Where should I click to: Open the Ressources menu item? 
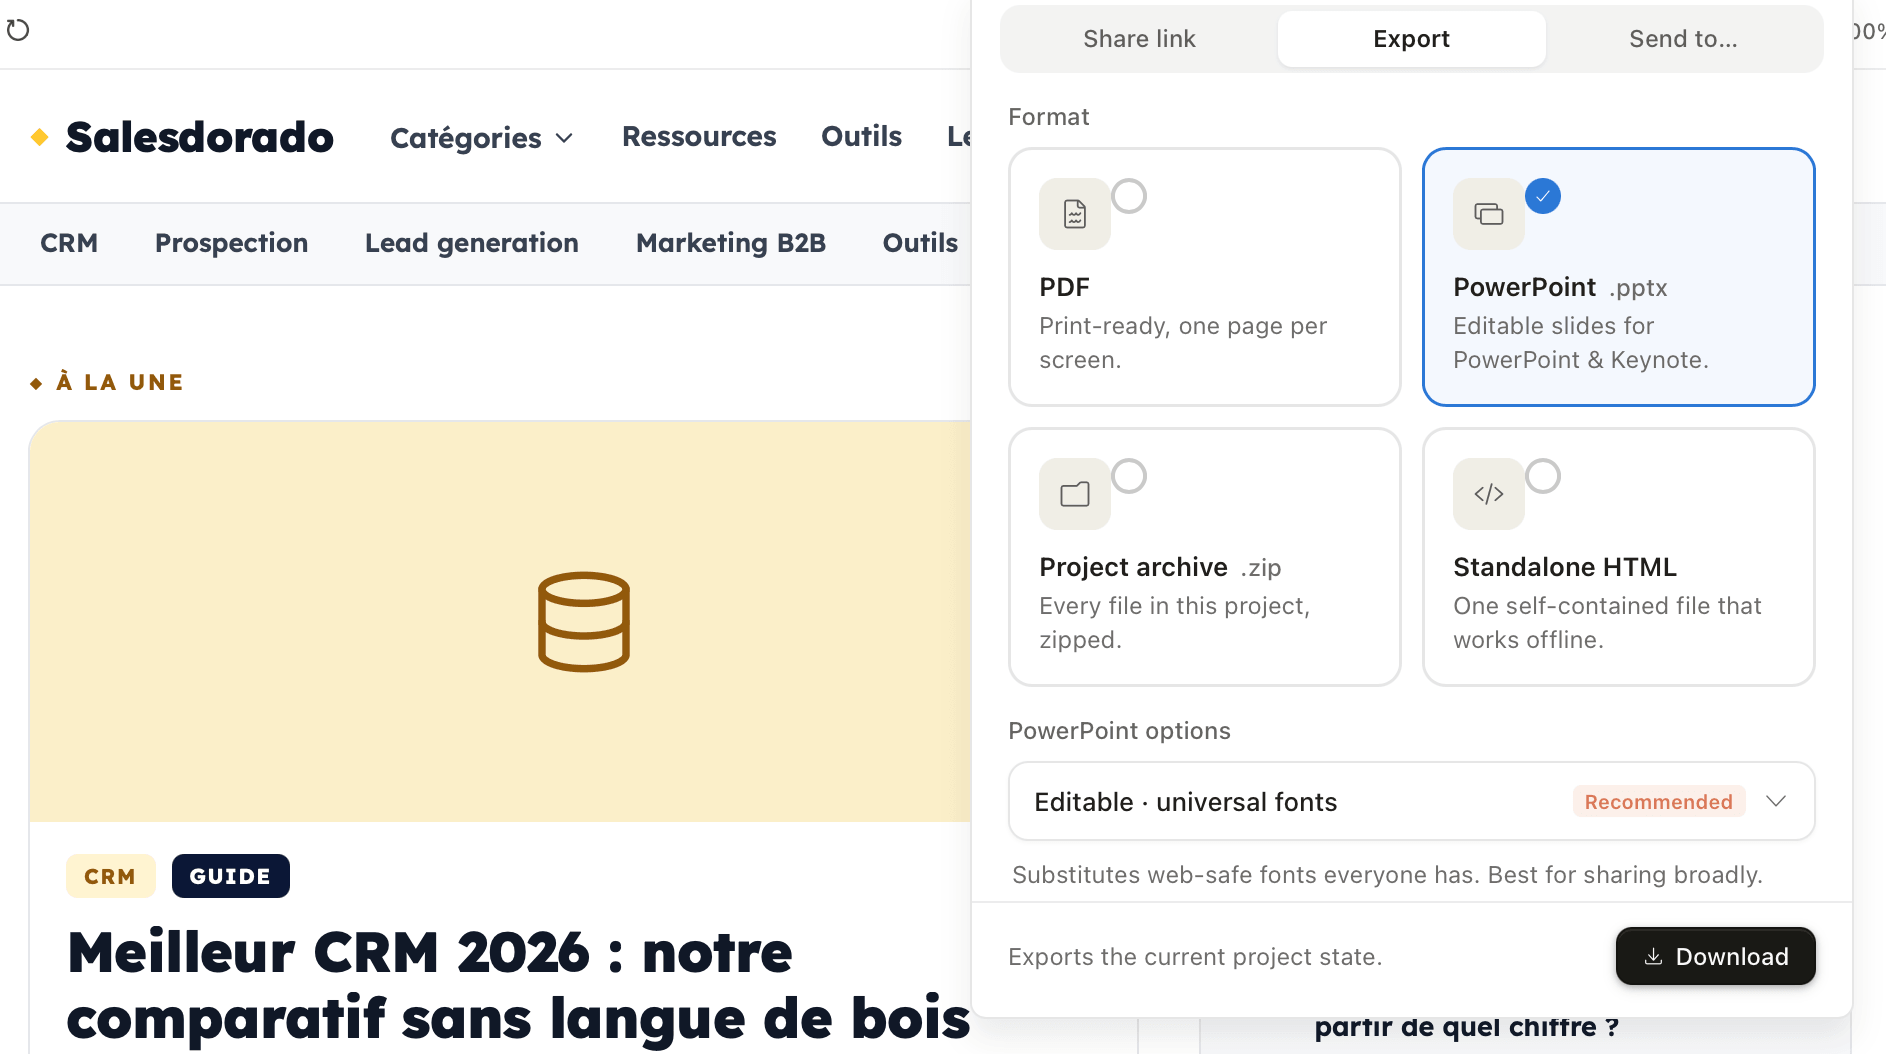click(699, 136)
